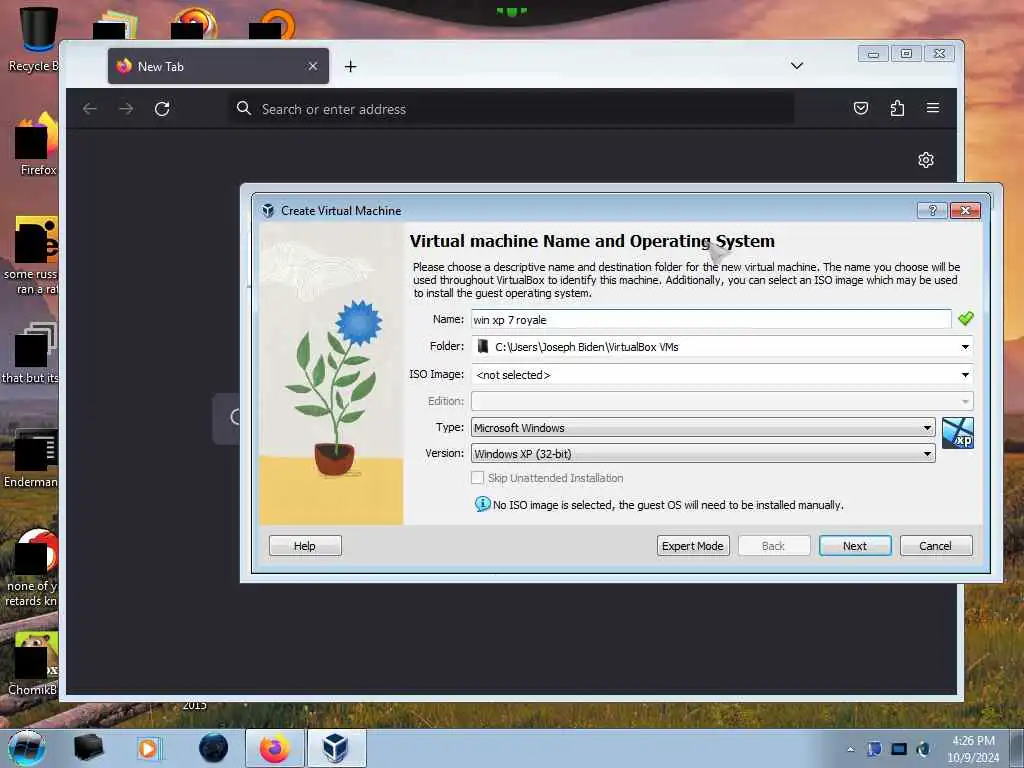Open the Firefox extensions puzzle icon
This screenshot has width=1024, height=768.
point(897,108)
